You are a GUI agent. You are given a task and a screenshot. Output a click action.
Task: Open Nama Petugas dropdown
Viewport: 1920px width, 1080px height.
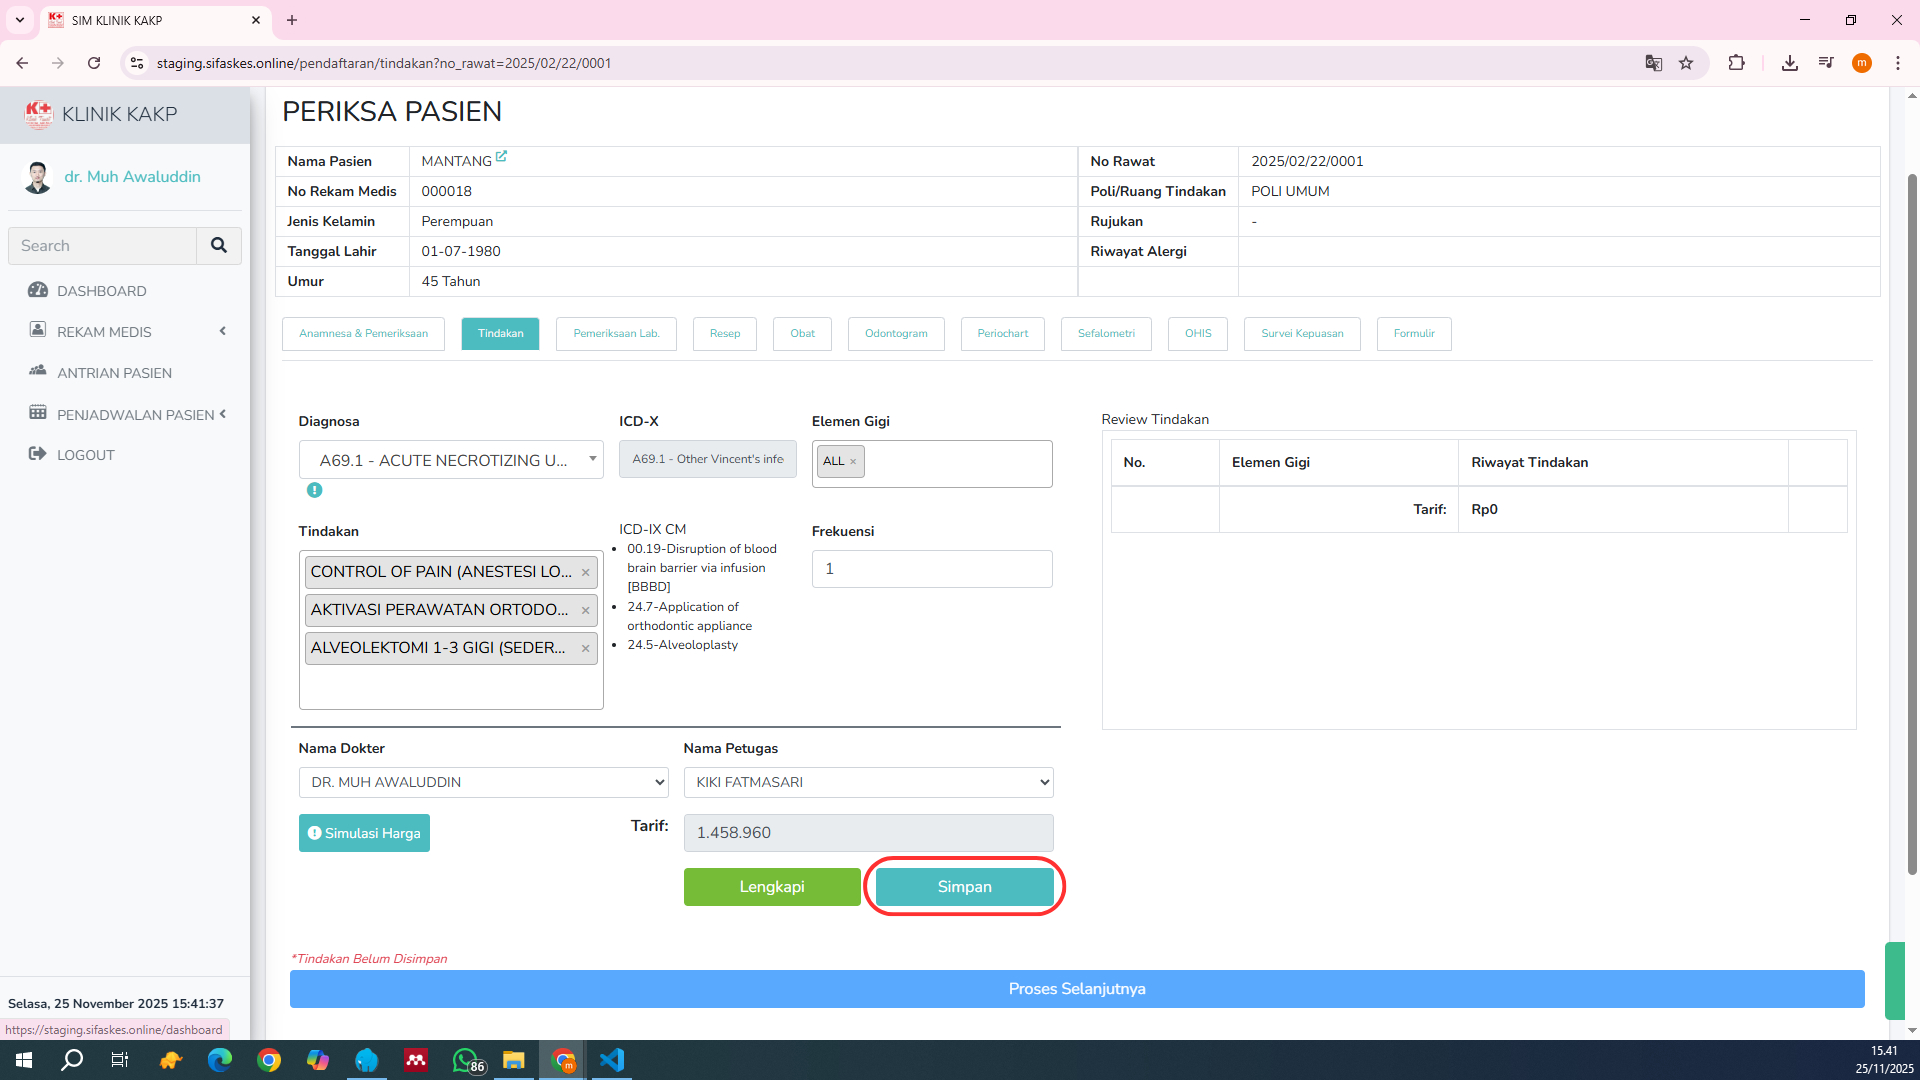tap(868, 782)
